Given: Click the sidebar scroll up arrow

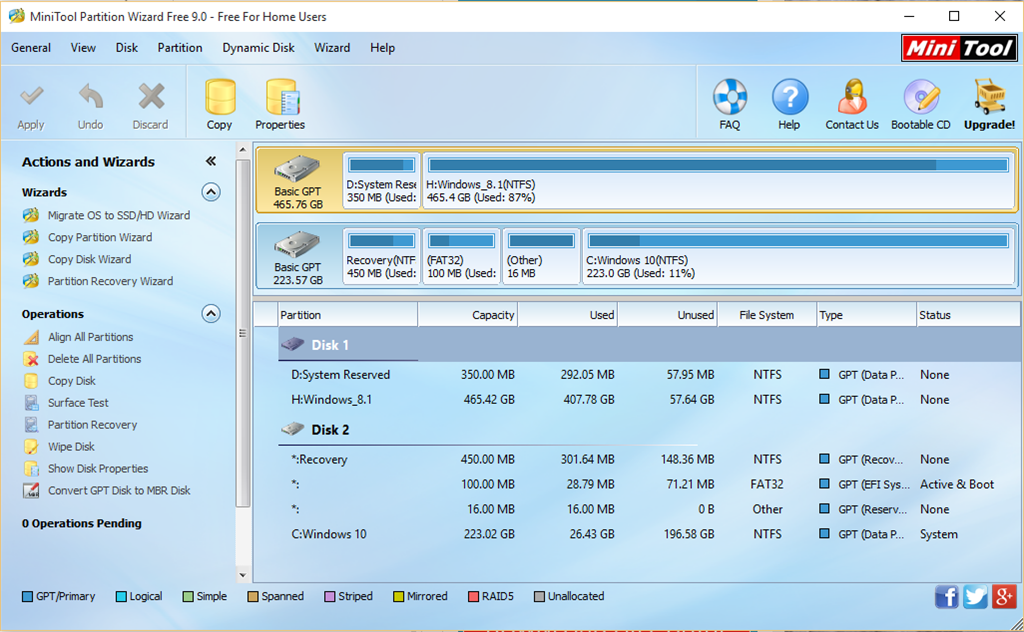Looking at the screenshot, I should (x=242, y=150).
